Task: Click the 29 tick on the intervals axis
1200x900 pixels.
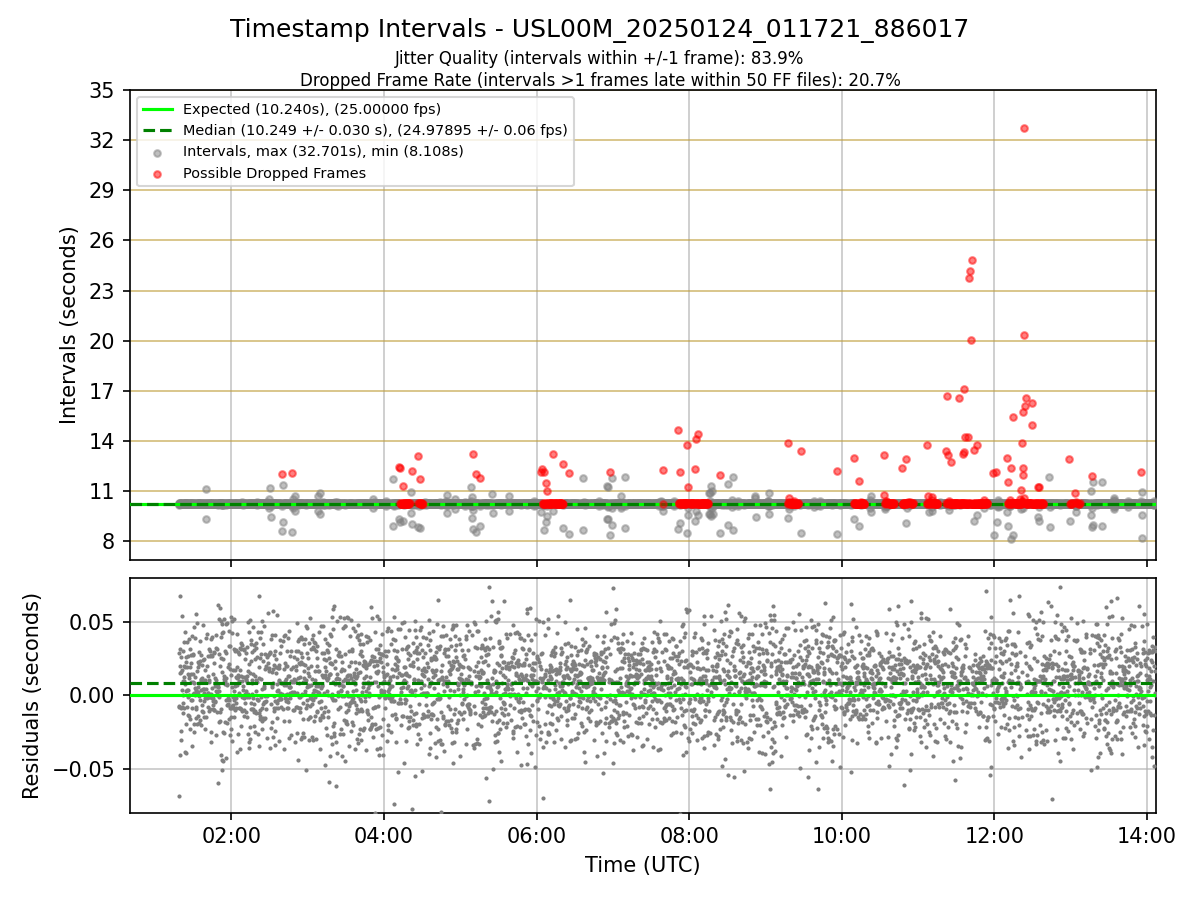Action: pyautogui.click(x=102, y=190)
